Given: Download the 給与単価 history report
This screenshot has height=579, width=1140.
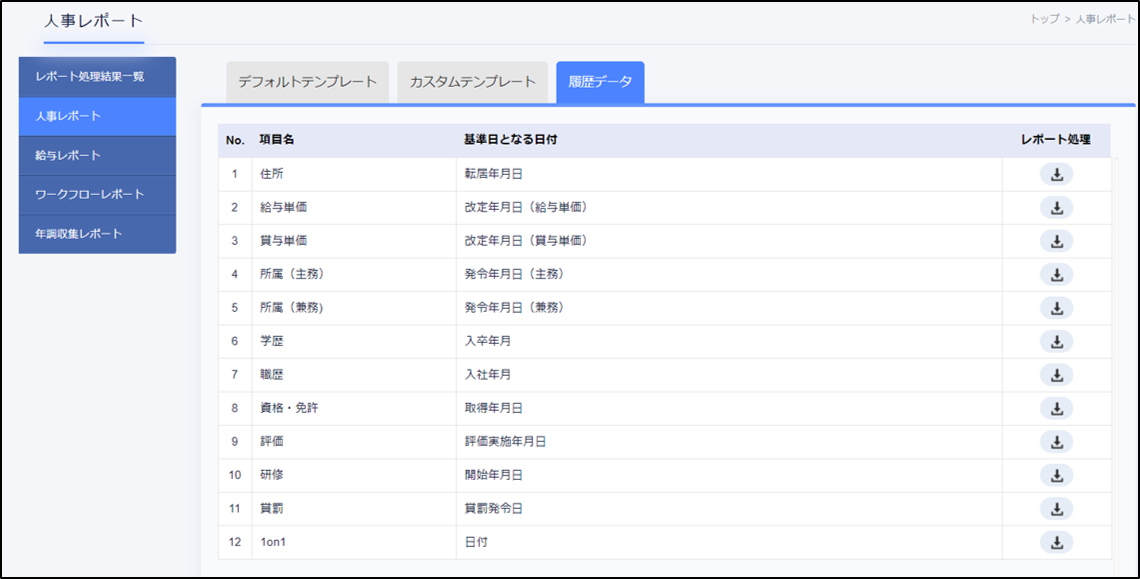Looking at the screenshot, I should coord(1056,208).
